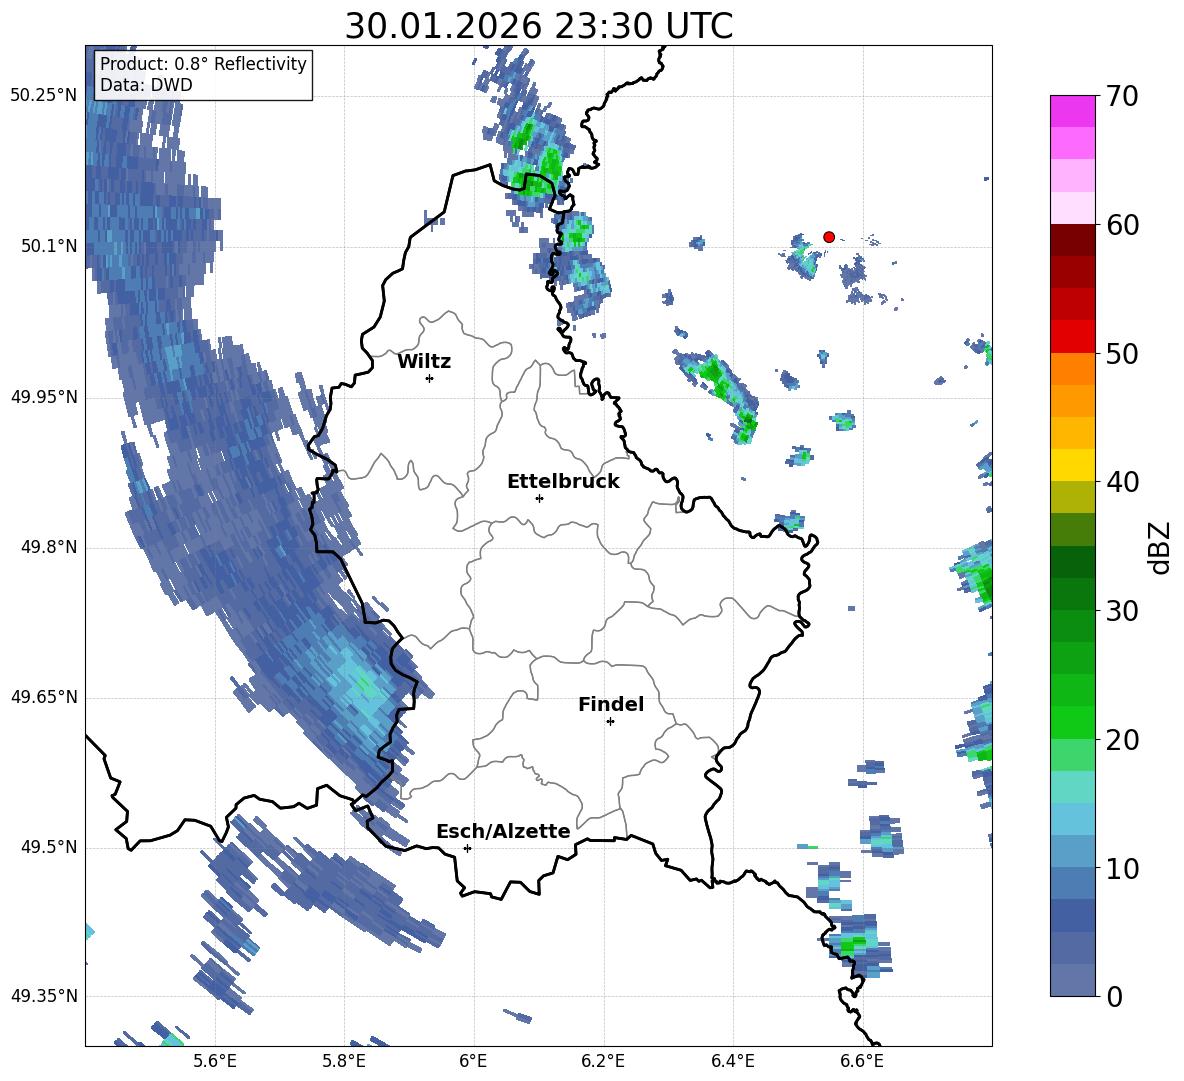Screen dimensions: 1184x1081
Task: Click the 60 tick label on colorbar
Action: coord(1122,225)
